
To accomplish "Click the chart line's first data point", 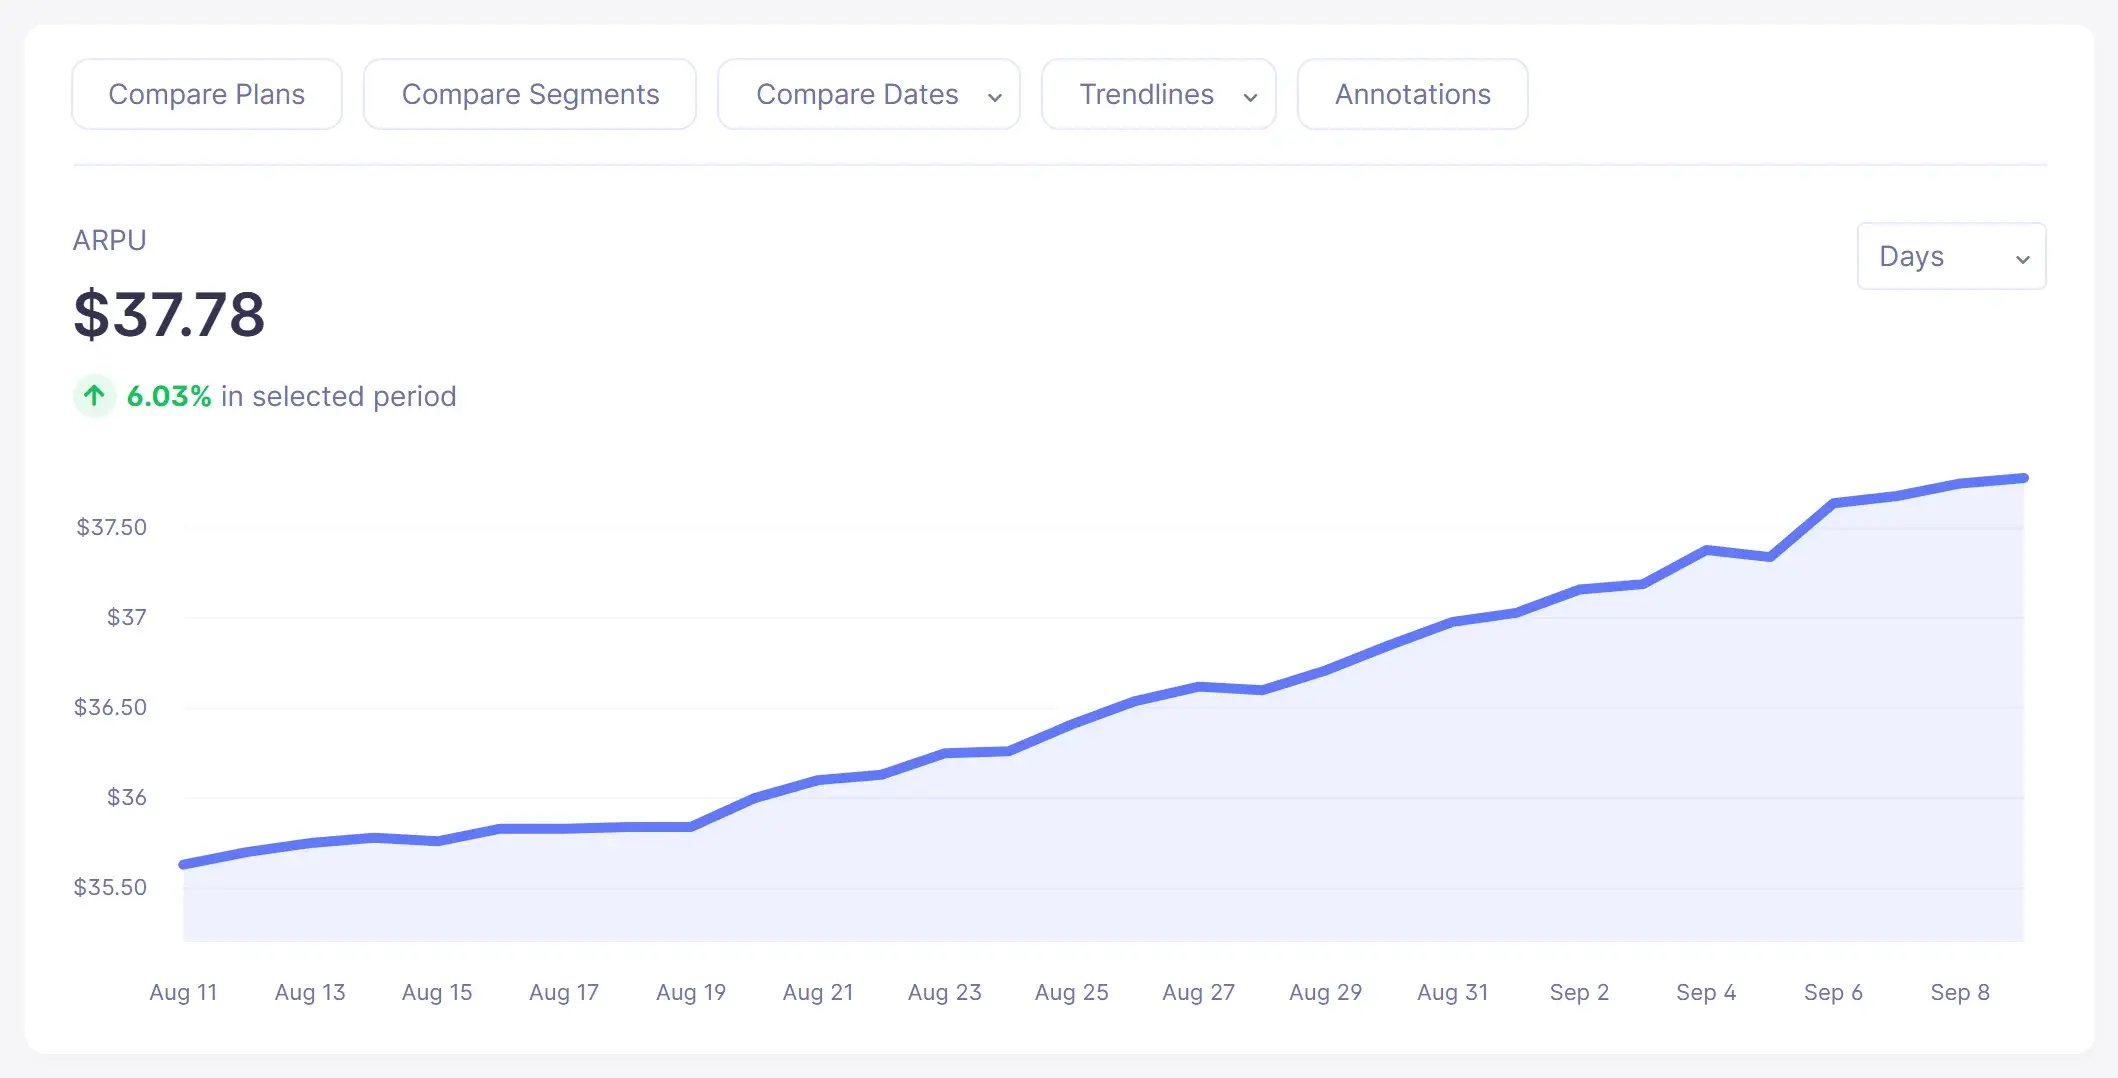I will [184, 864].
